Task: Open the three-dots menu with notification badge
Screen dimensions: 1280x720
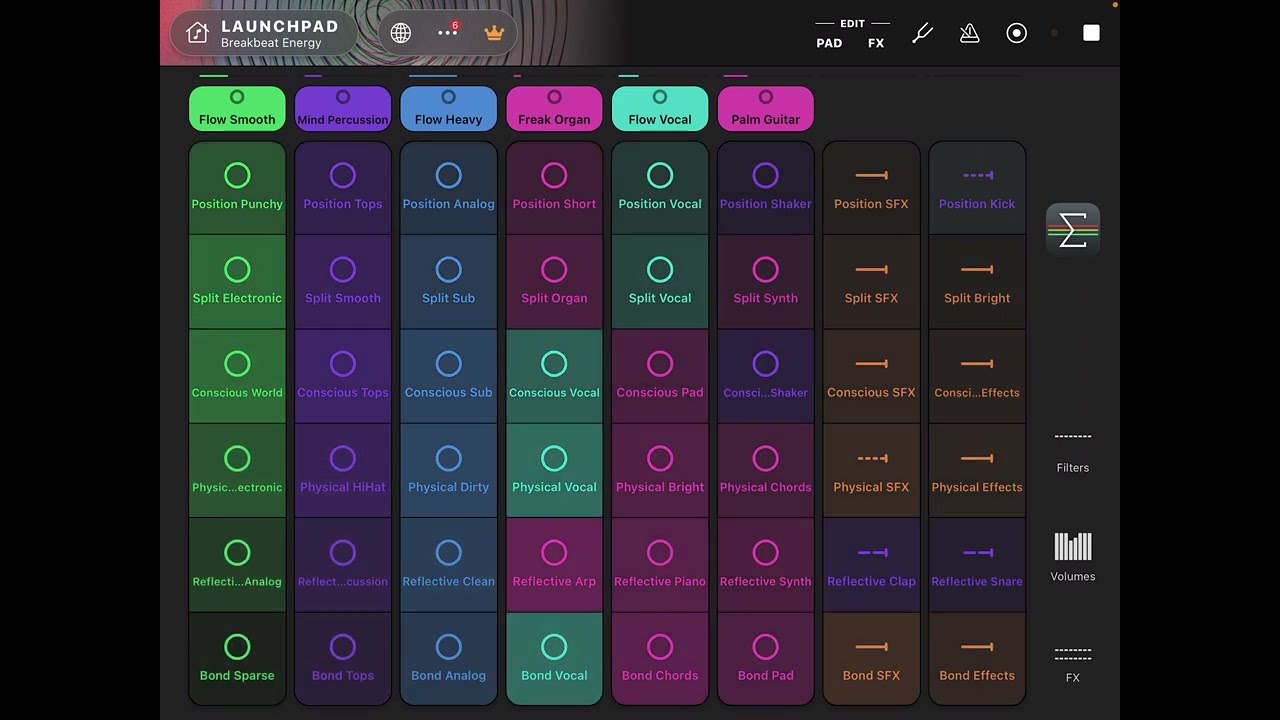Action: (448, 32)
